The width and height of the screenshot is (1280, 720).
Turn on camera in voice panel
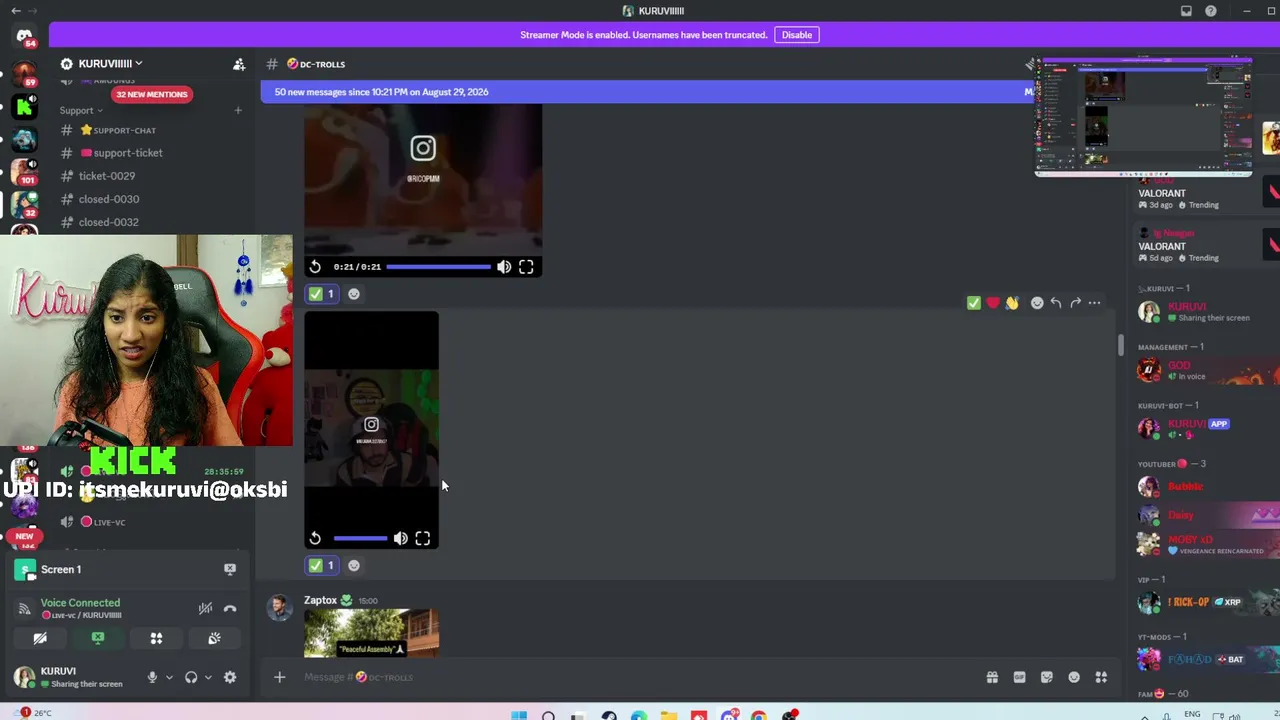point(40,638)
